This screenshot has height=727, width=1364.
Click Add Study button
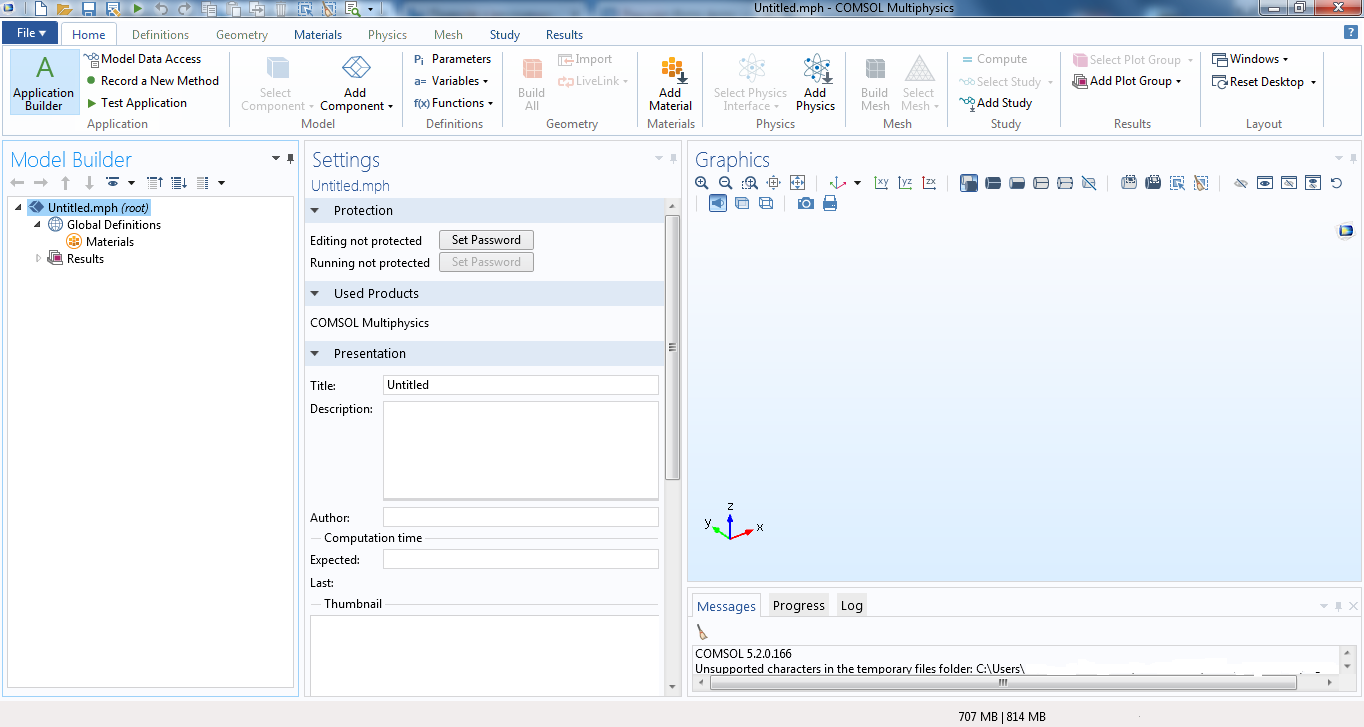[x=995, y=103]
